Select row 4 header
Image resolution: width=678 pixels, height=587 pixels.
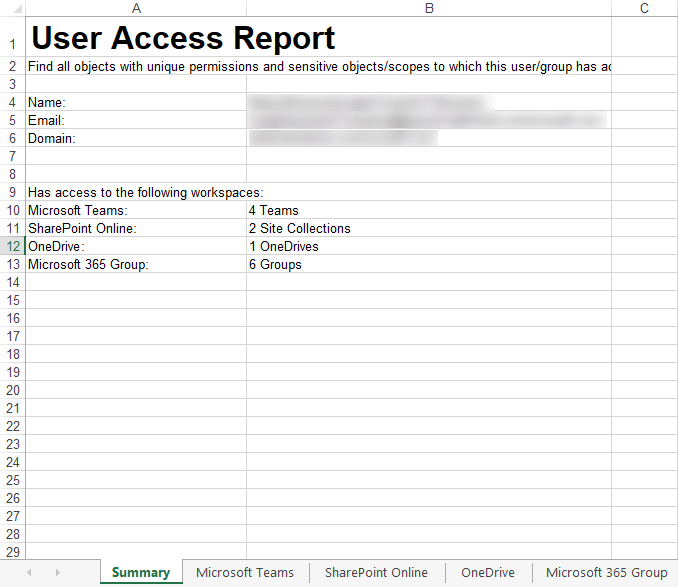click(13, 102)
